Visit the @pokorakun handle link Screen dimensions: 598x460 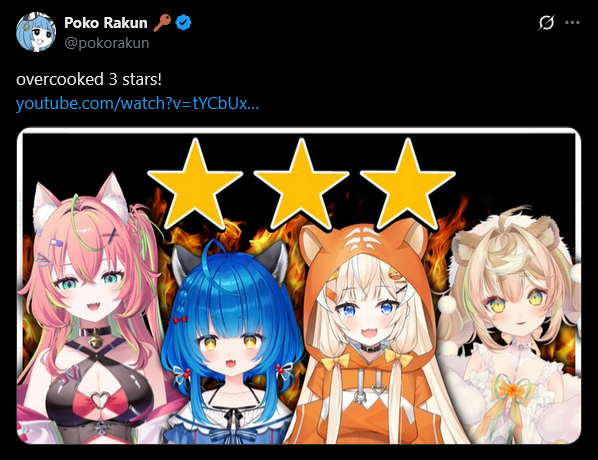[x=107, y=43]
